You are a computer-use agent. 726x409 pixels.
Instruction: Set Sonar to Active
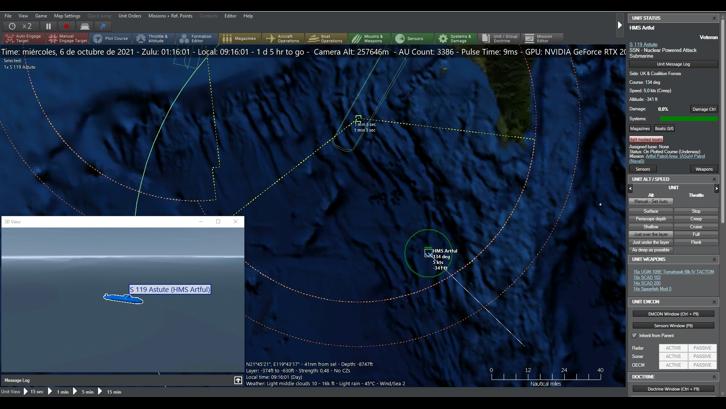coord(673,356)
